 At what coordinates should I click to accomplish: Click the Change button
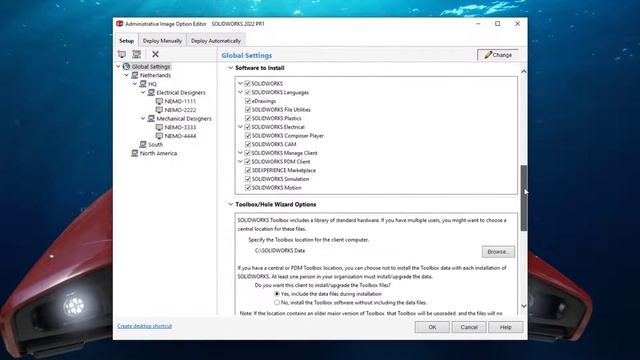click(x=498, y=55)
